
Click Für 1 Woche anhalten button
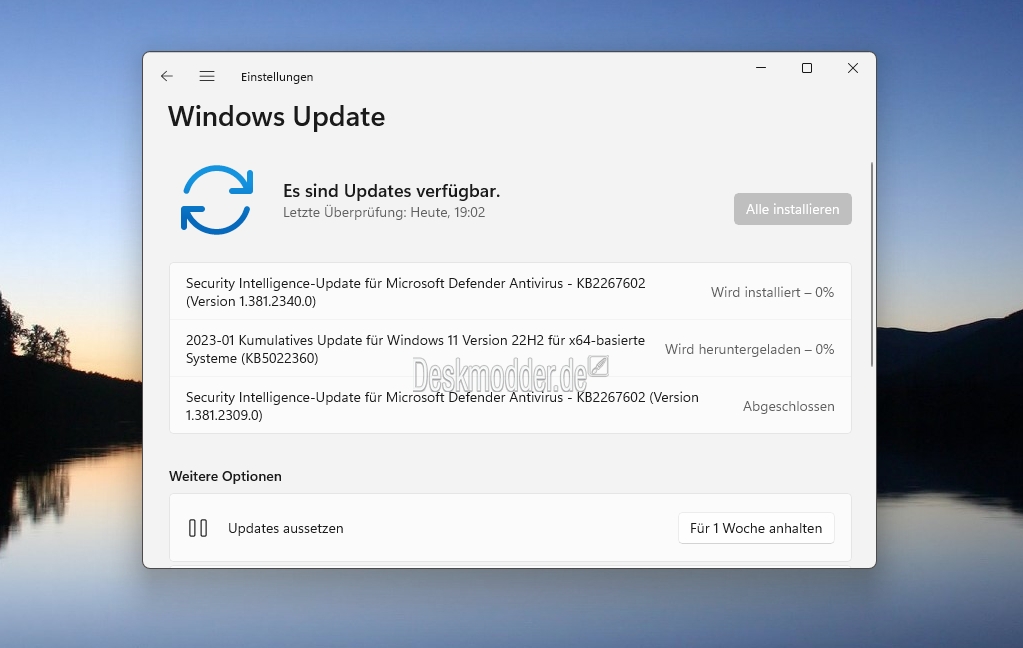tap(756, 528)
